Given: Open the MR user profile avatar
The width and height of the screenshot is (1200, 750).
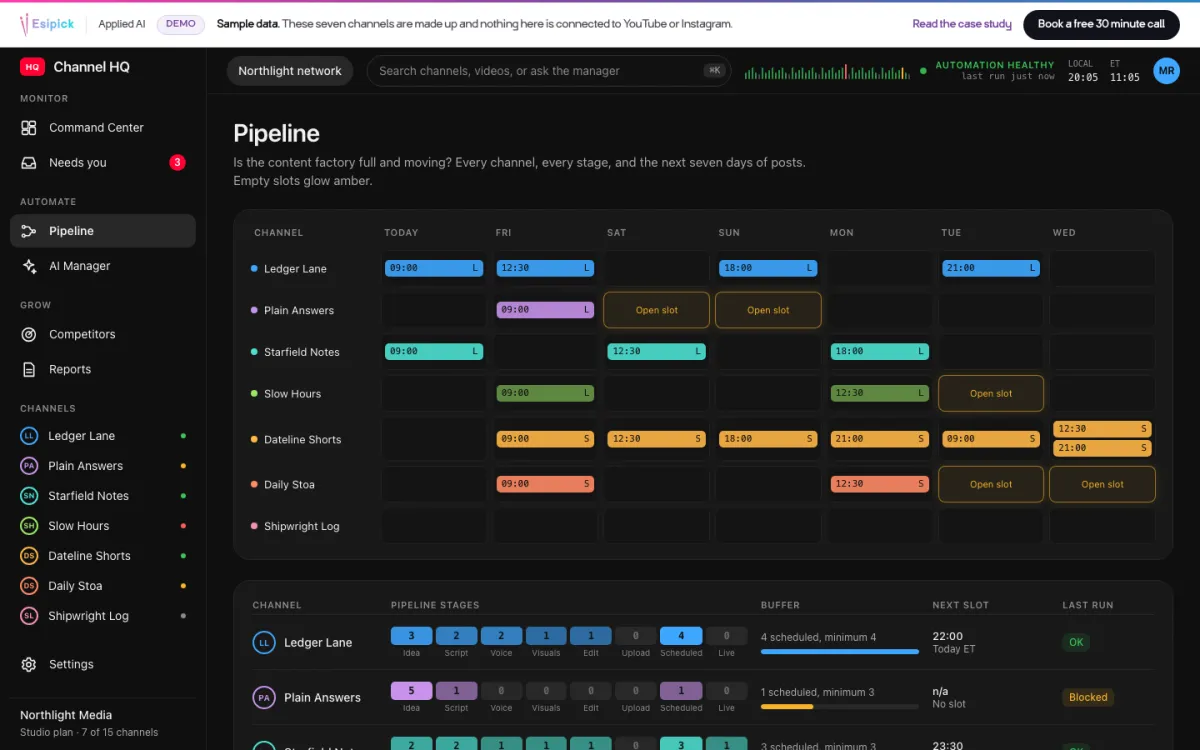Looking at the screenshot, I should click(1166, 71).
